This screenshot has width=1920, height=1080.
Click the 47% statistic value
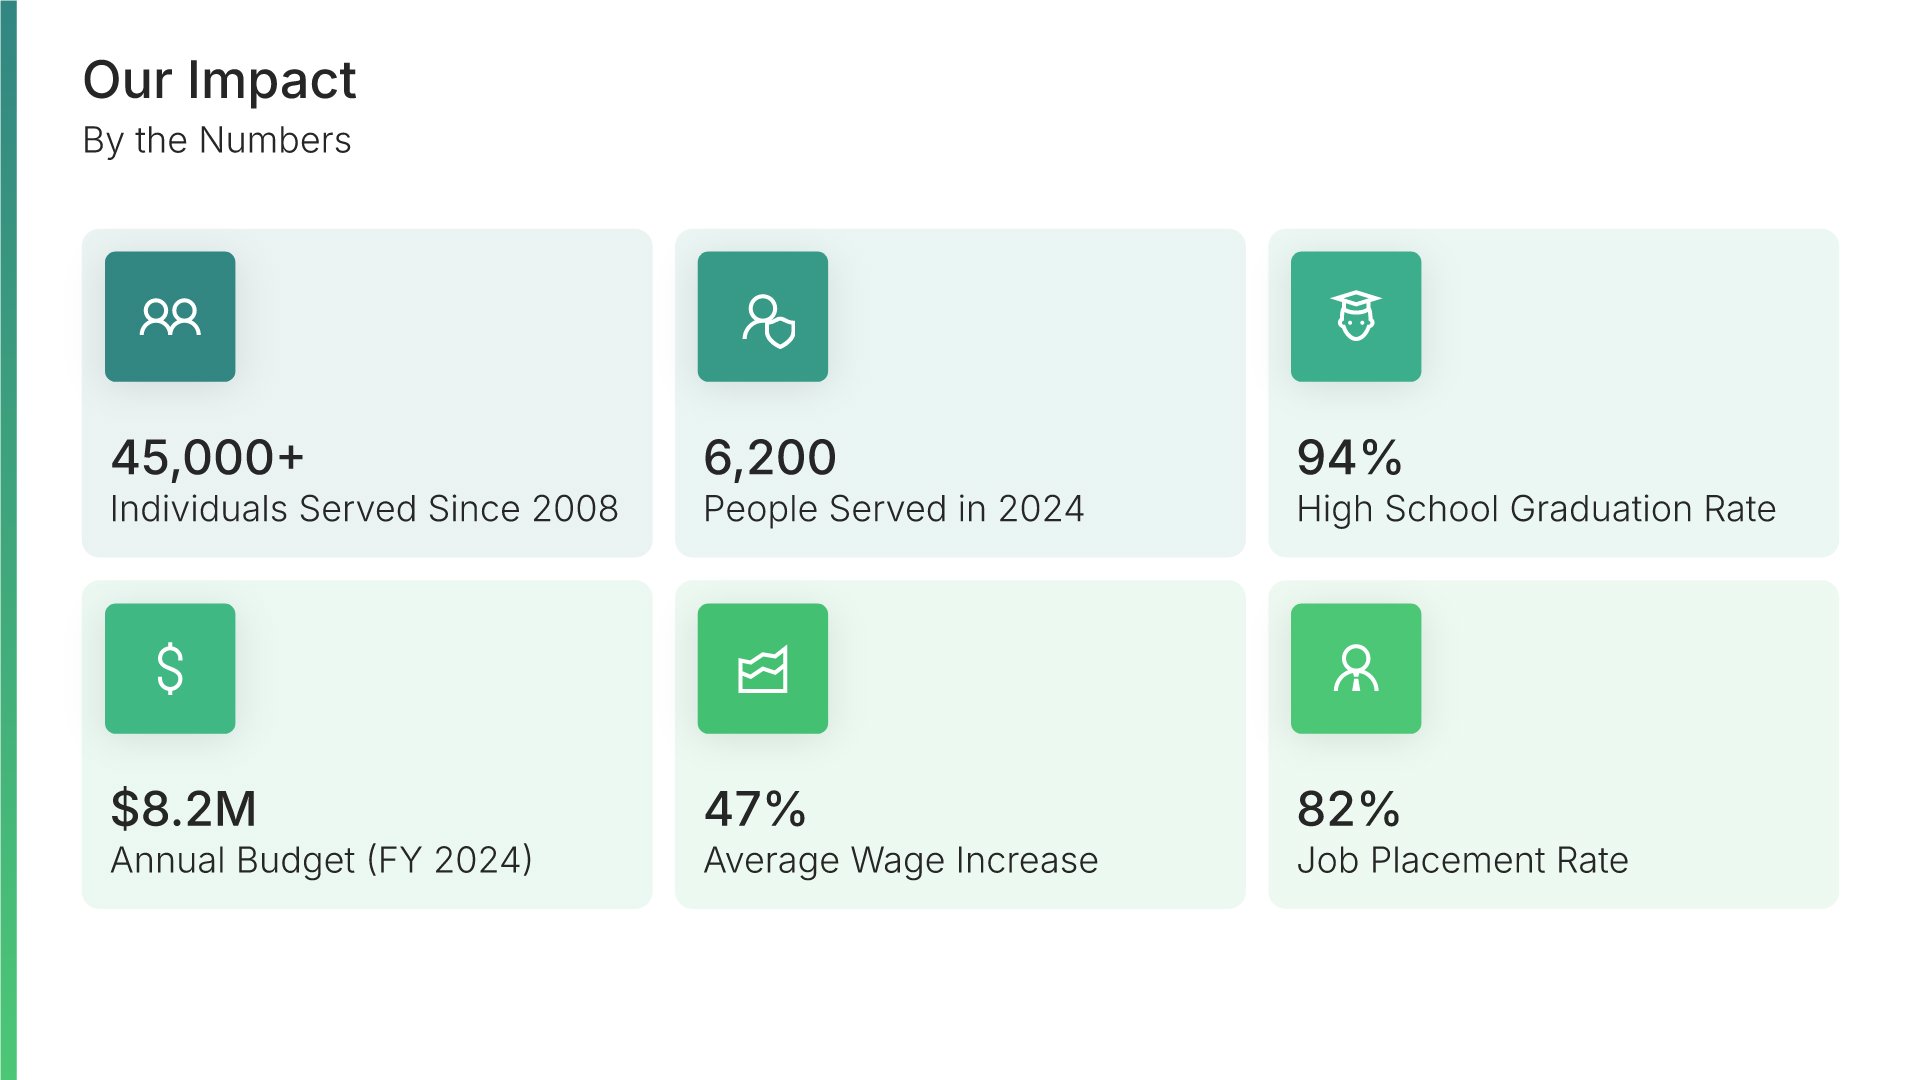755,809
